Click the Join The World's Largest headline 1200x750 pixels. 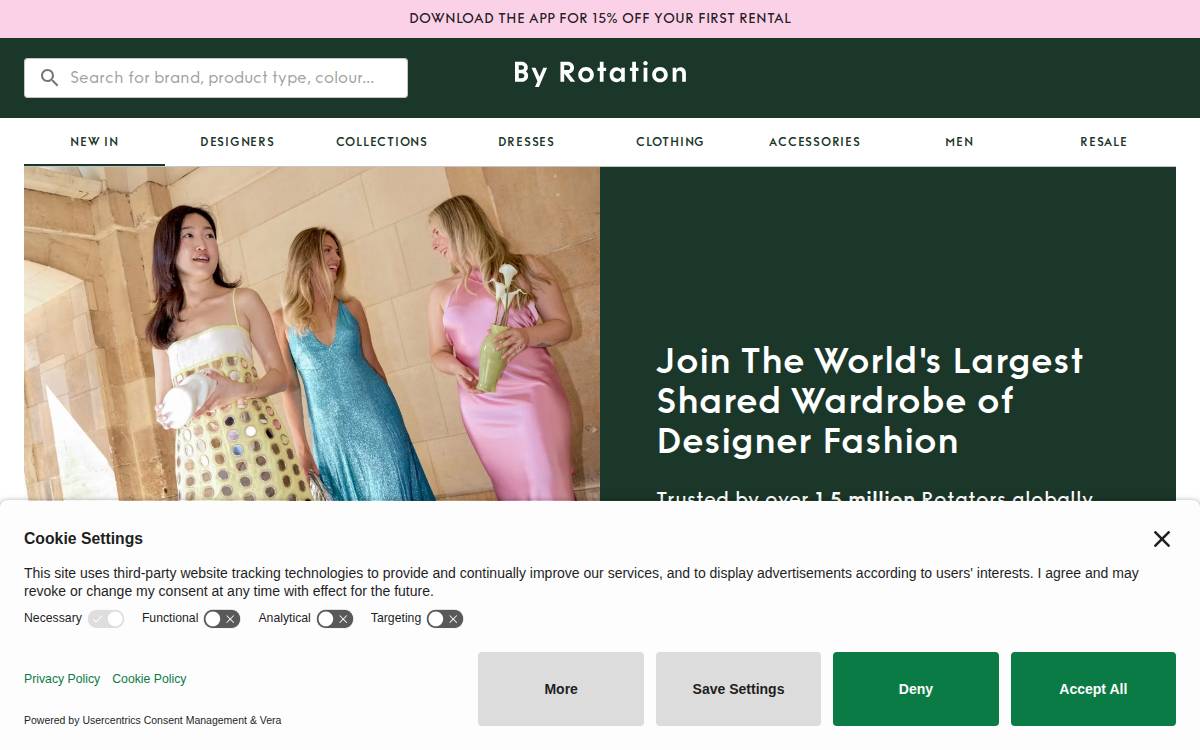(869, 400)
